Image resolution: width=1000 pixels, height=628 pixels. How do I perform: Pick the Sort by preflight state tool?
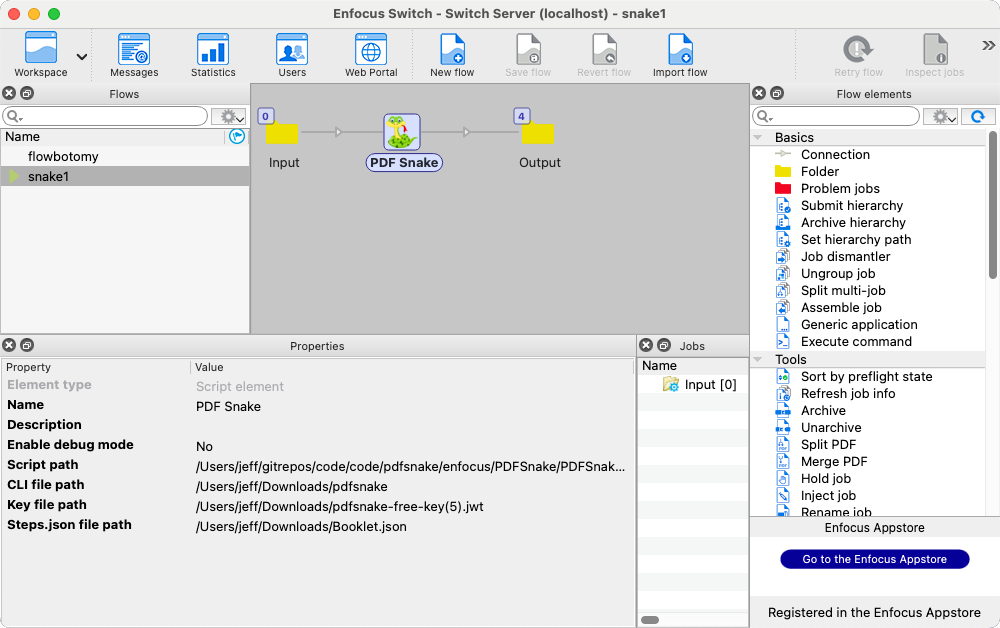pos(866,376)
